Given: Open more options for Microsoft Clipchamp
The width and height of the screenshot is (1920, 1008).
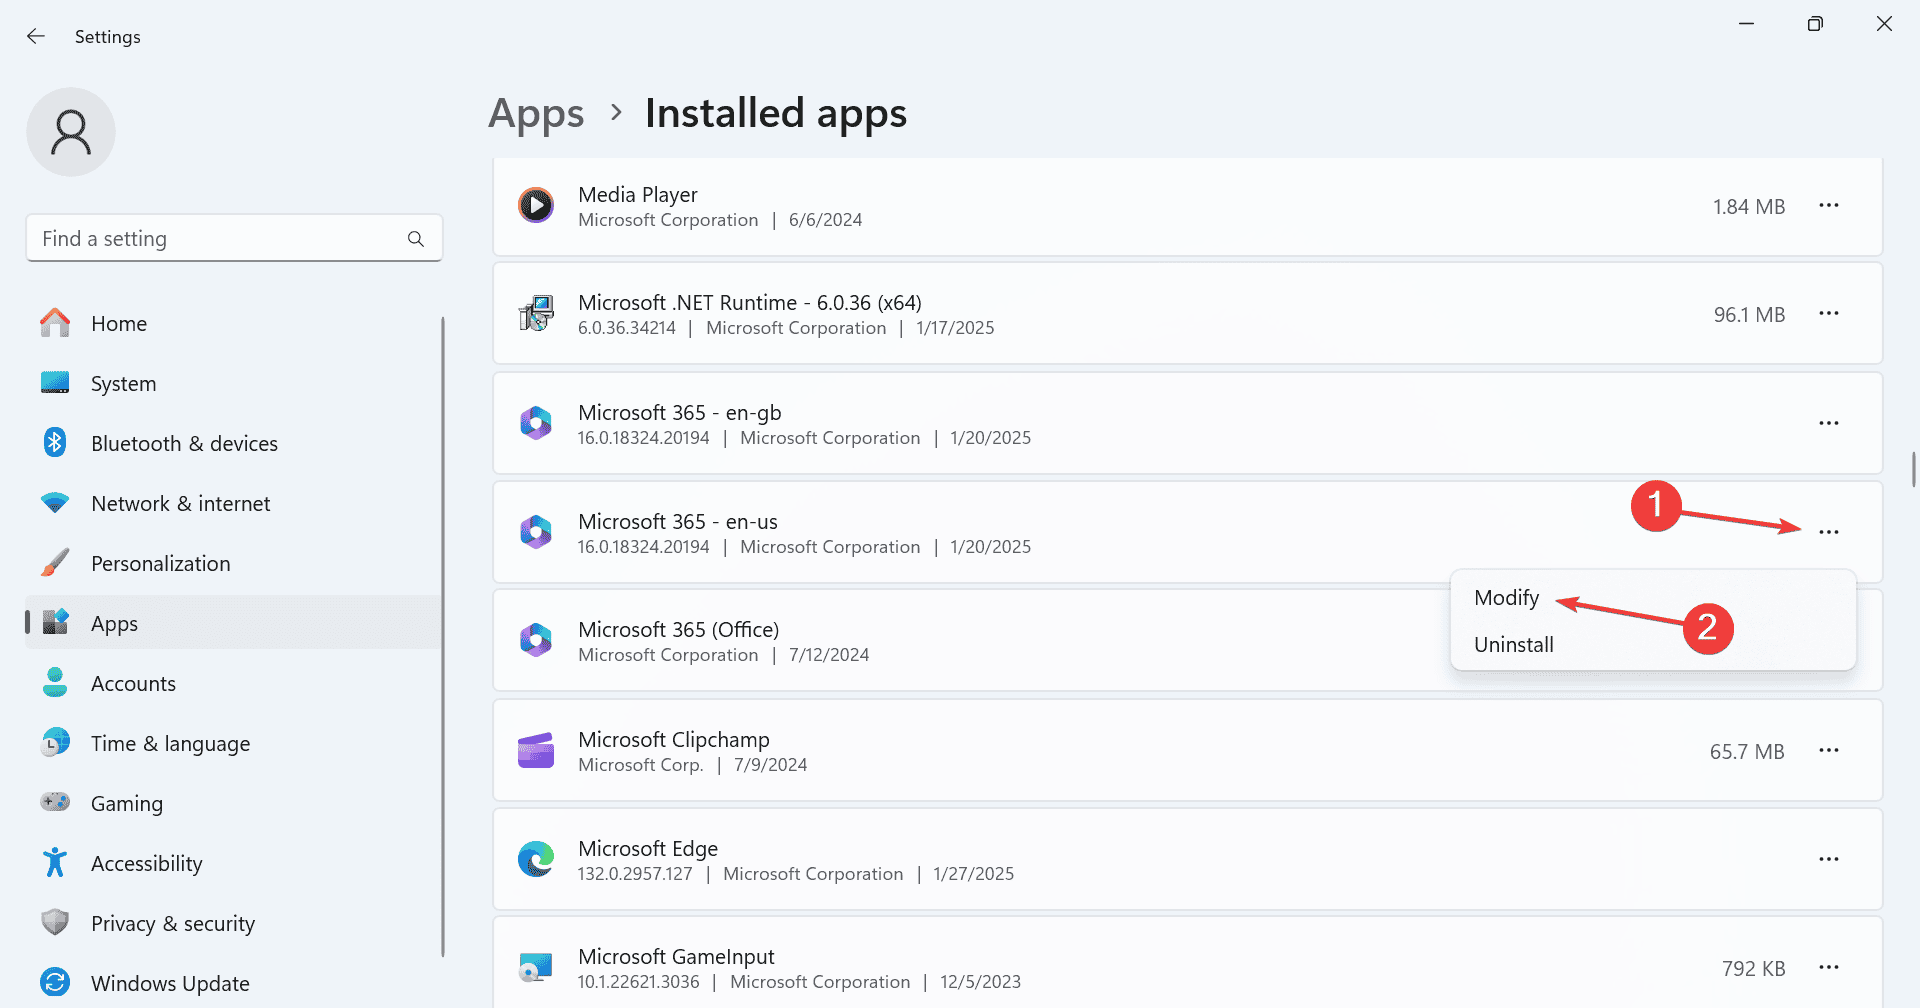Looking at the screenshot, I should [x=1829, y=751].
